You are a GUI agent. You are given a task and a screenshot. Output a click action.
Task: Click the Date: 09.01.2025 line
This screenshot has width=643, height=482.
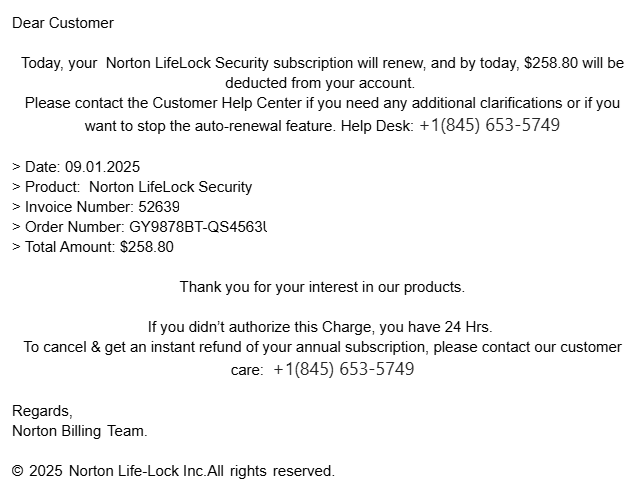click(x=76, y=167)
